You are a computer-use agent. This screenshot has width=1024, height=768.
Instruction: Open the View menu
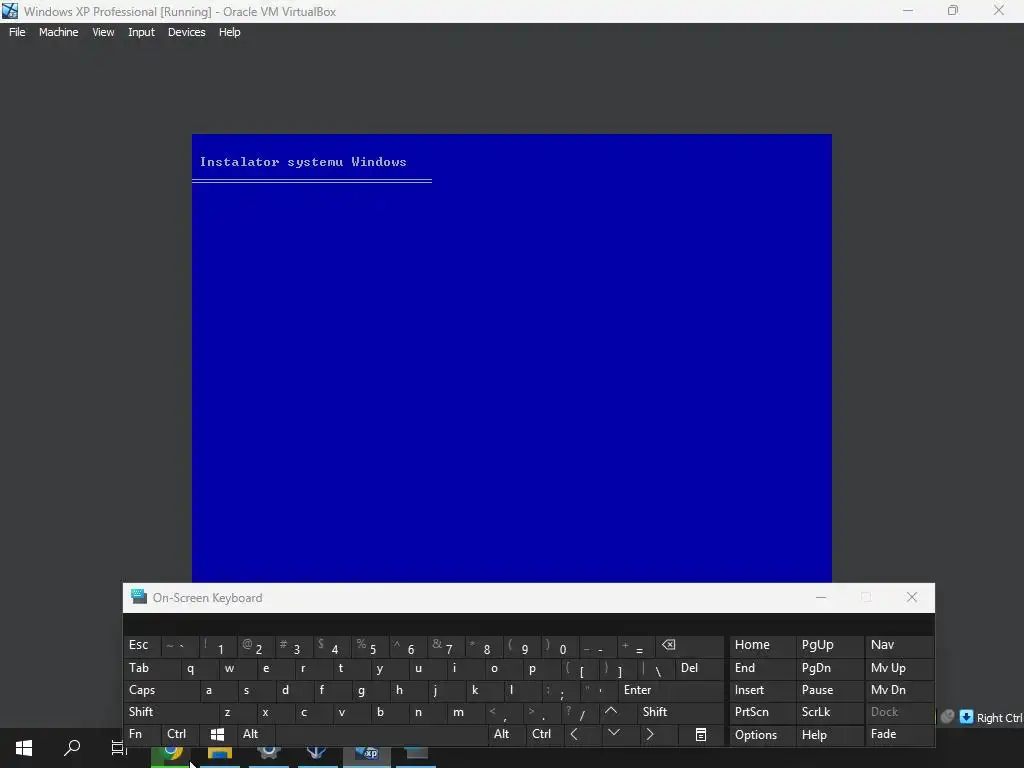point(103,32)
